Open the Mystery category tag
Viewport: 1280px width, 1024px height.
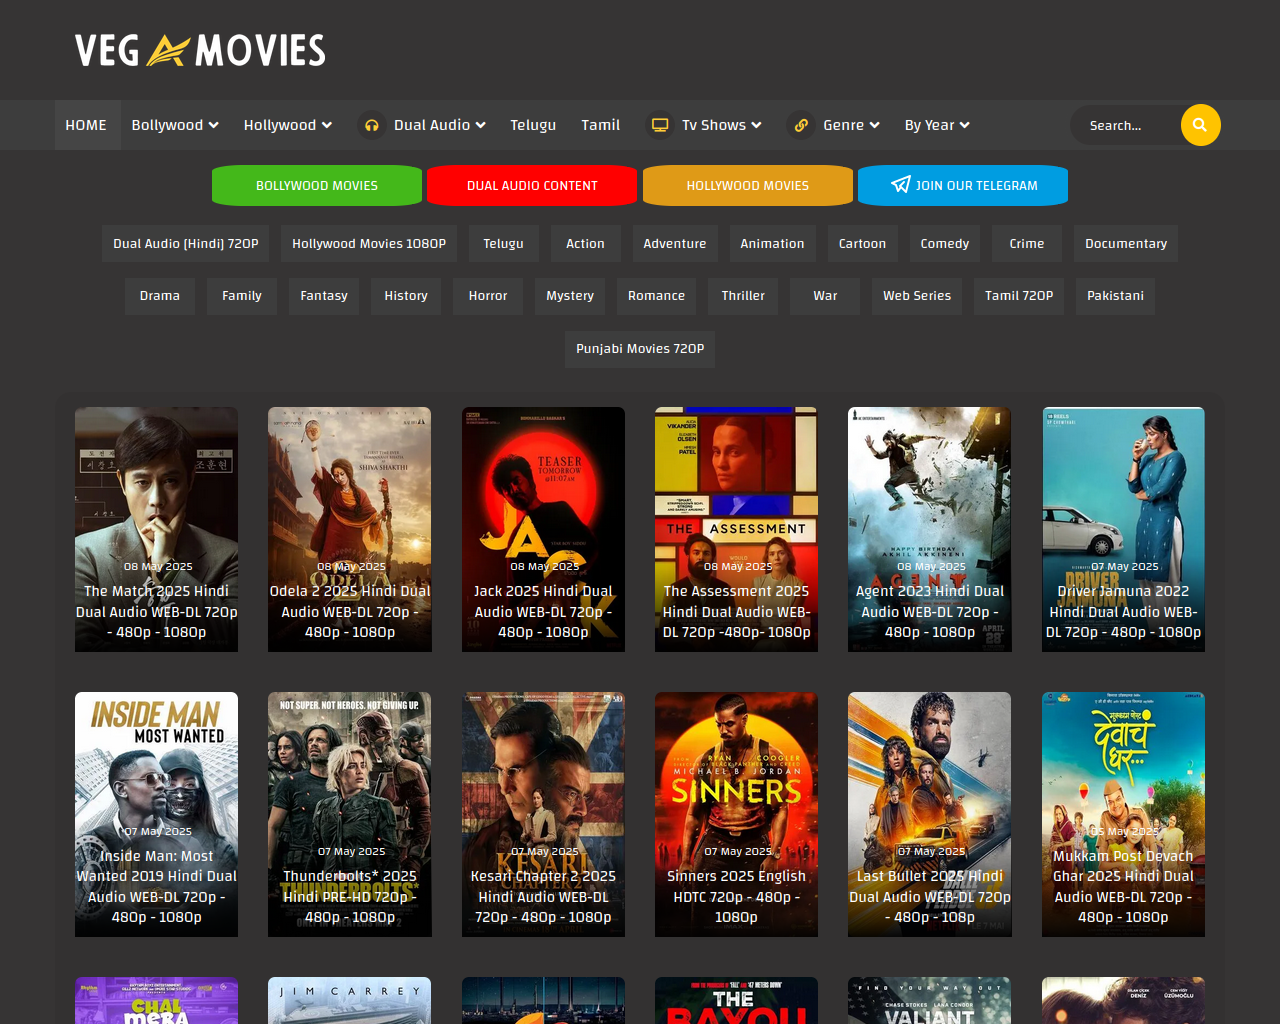[x=570, y=295]
